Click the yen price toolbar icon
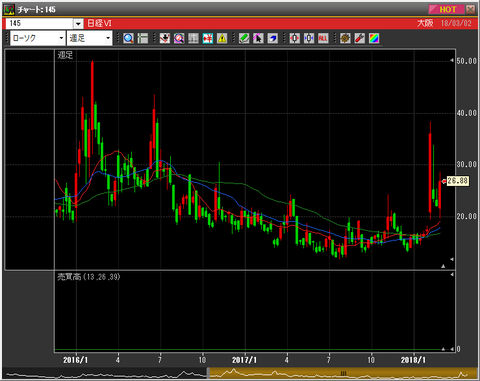The width and height of the screenshot is (480, 381). pos(208,38)
